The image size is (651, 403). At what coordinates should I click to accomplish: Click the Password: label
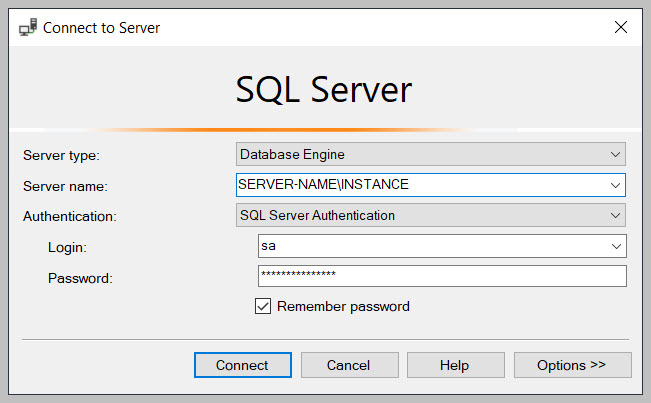[x=80, y=278]
